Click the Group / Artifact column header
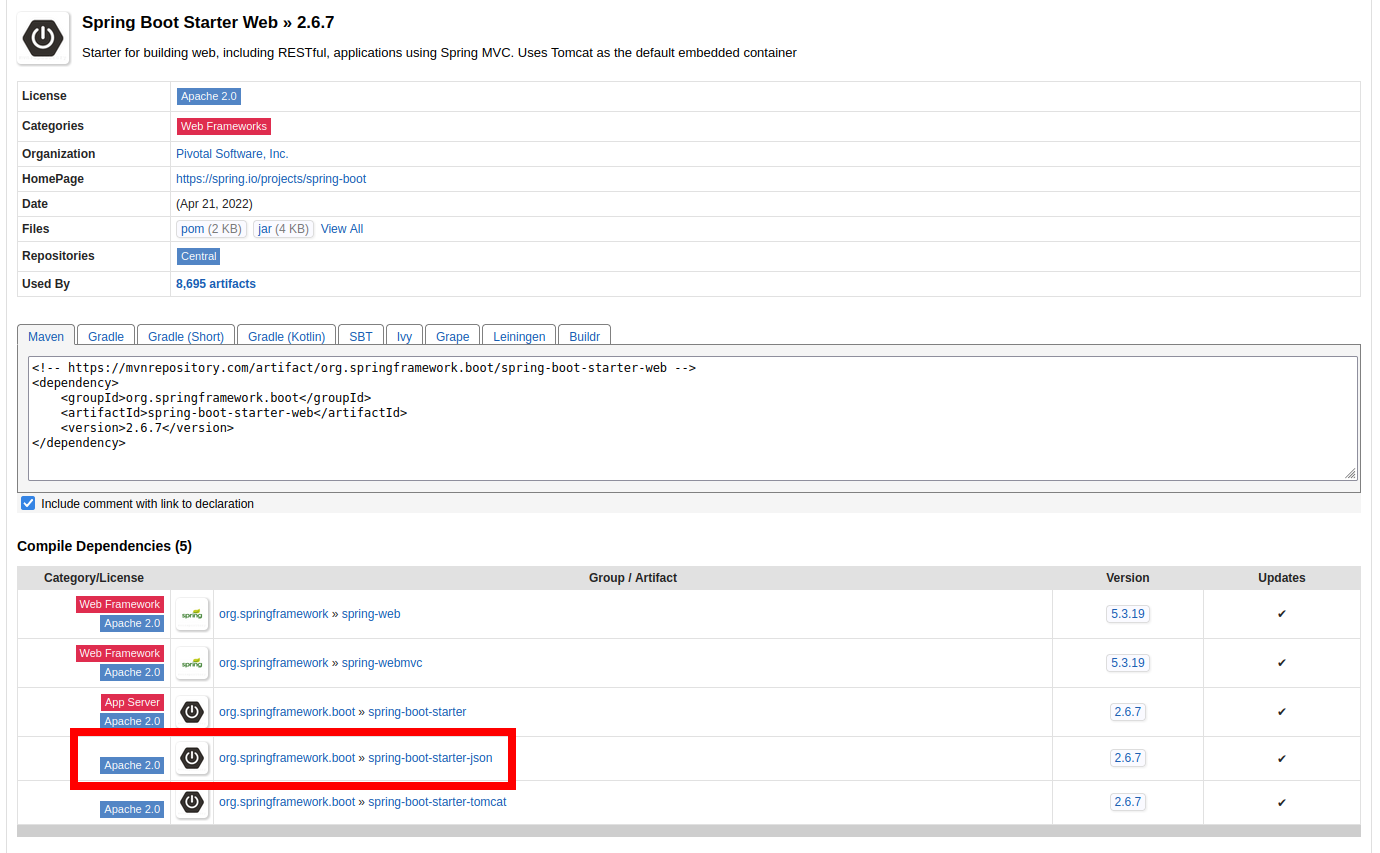 point(633,578)
